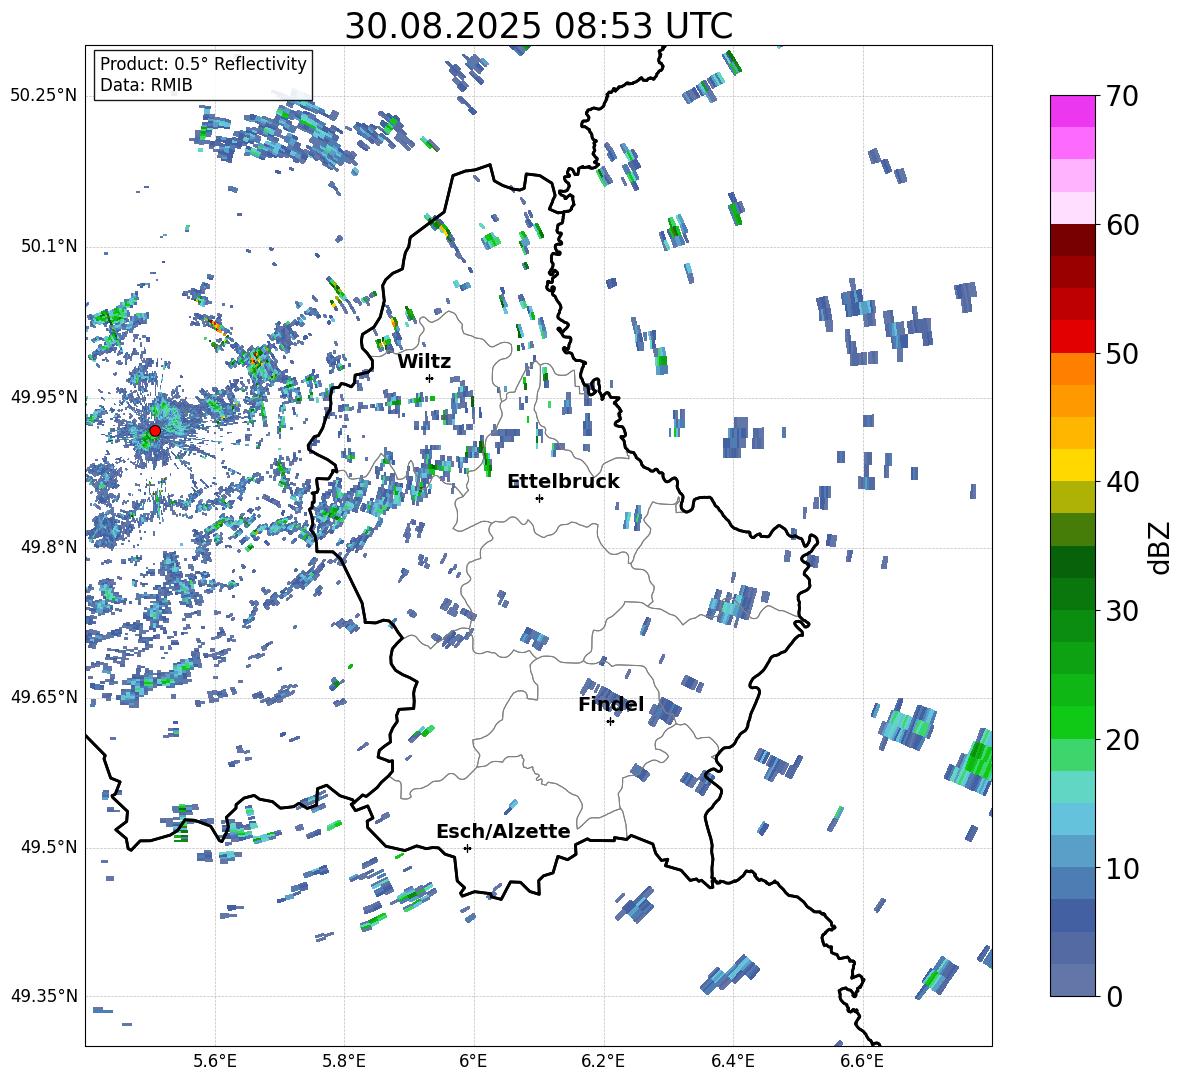The width and height of the screenshot is (1184, 1081).
Task: Click the 49.35°N latitude label
Action: point(44,997)
